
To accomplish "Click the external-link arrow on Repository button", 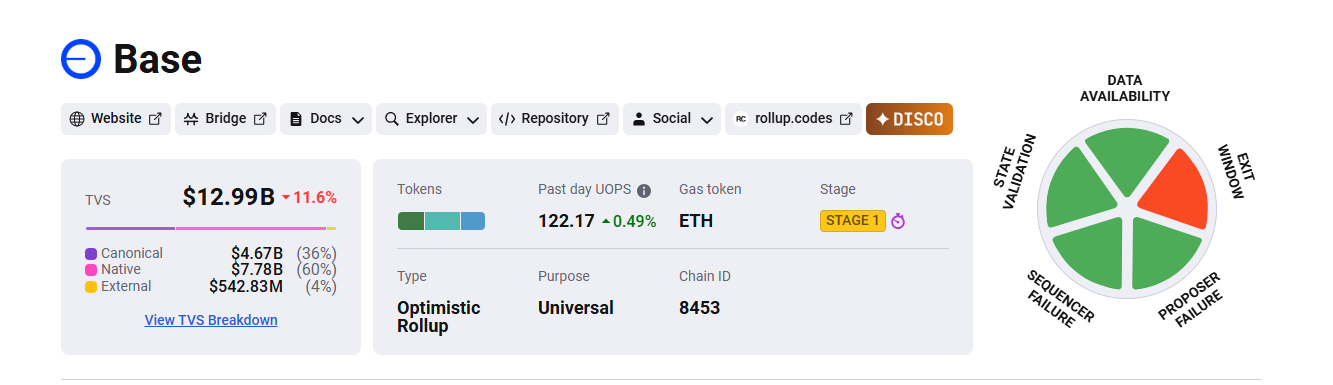I will 603,119.
